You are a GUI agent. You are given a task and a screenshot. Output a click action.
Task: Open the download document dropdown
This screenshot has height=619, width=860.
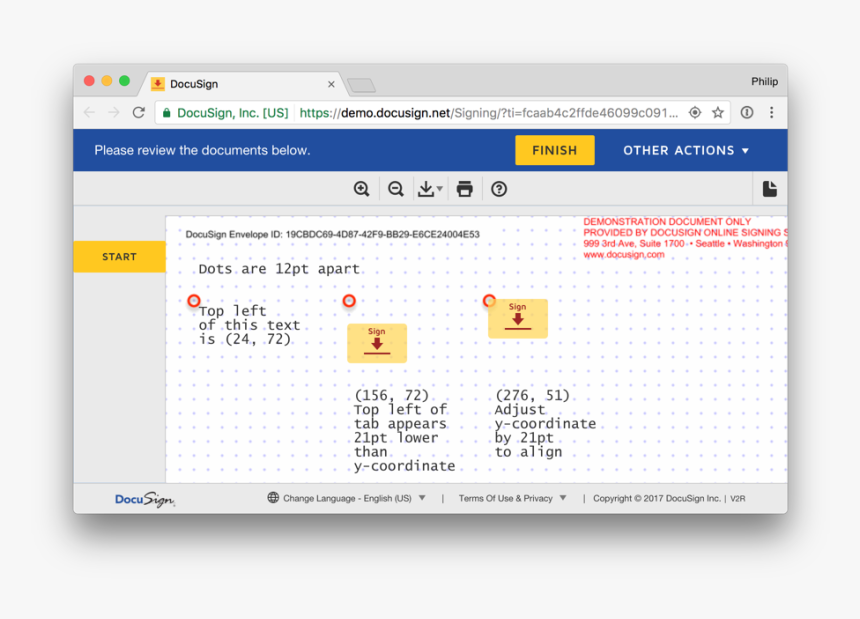pyautogui.click(x=430, y=189)
